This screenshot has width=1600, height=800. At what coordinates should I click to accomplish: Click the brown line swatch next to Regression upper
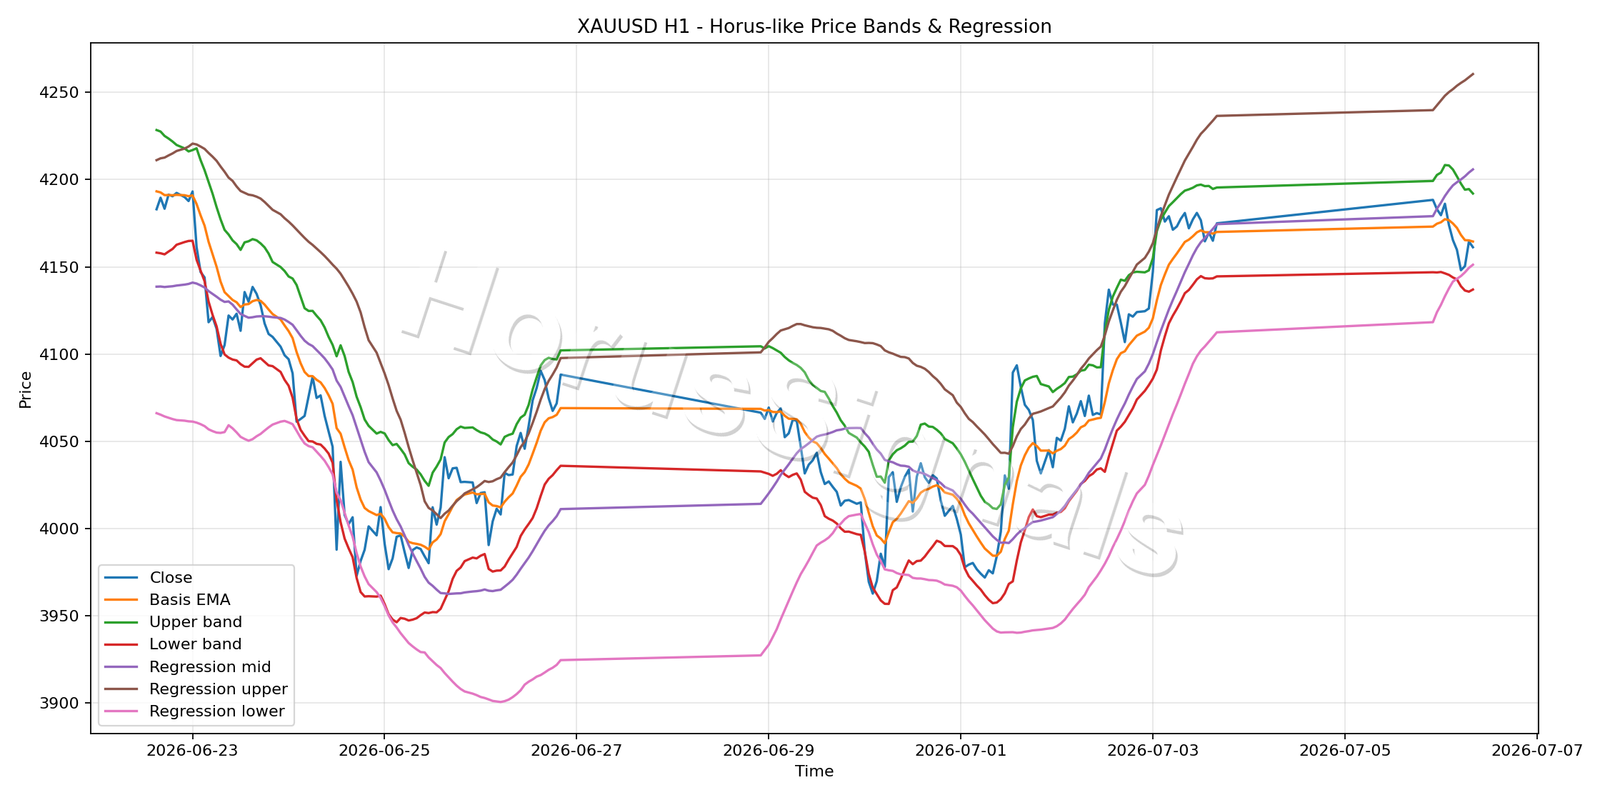pos(121,689)
